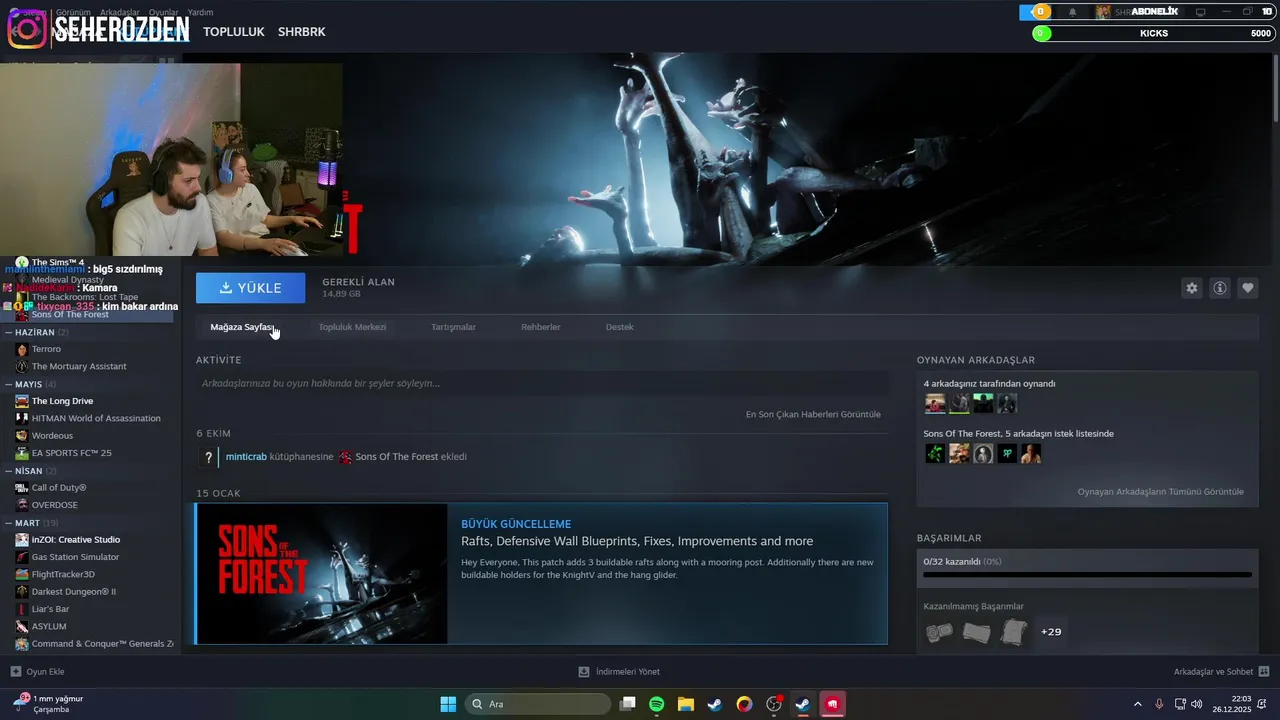The image size is (1280, 720).
Task: Click the Oyun Ekle button
Action: point(37,672)
